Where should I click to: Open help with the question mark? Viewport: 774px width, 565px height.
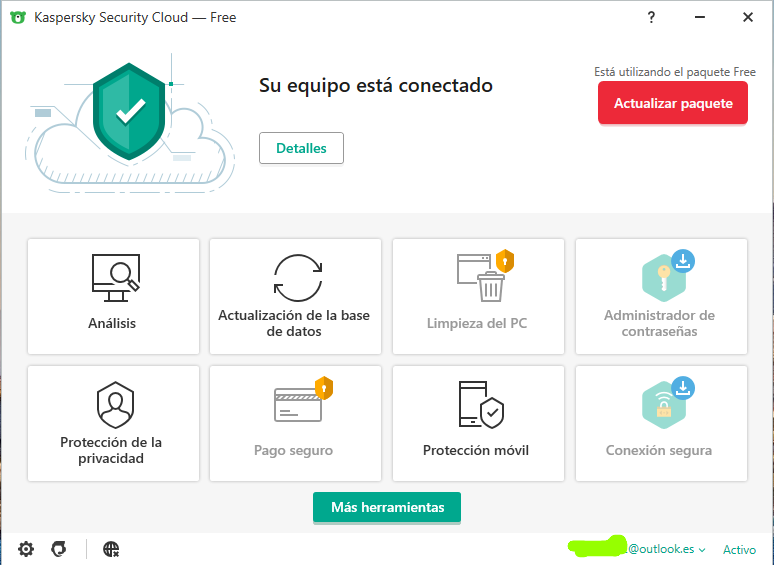point(651,17)
